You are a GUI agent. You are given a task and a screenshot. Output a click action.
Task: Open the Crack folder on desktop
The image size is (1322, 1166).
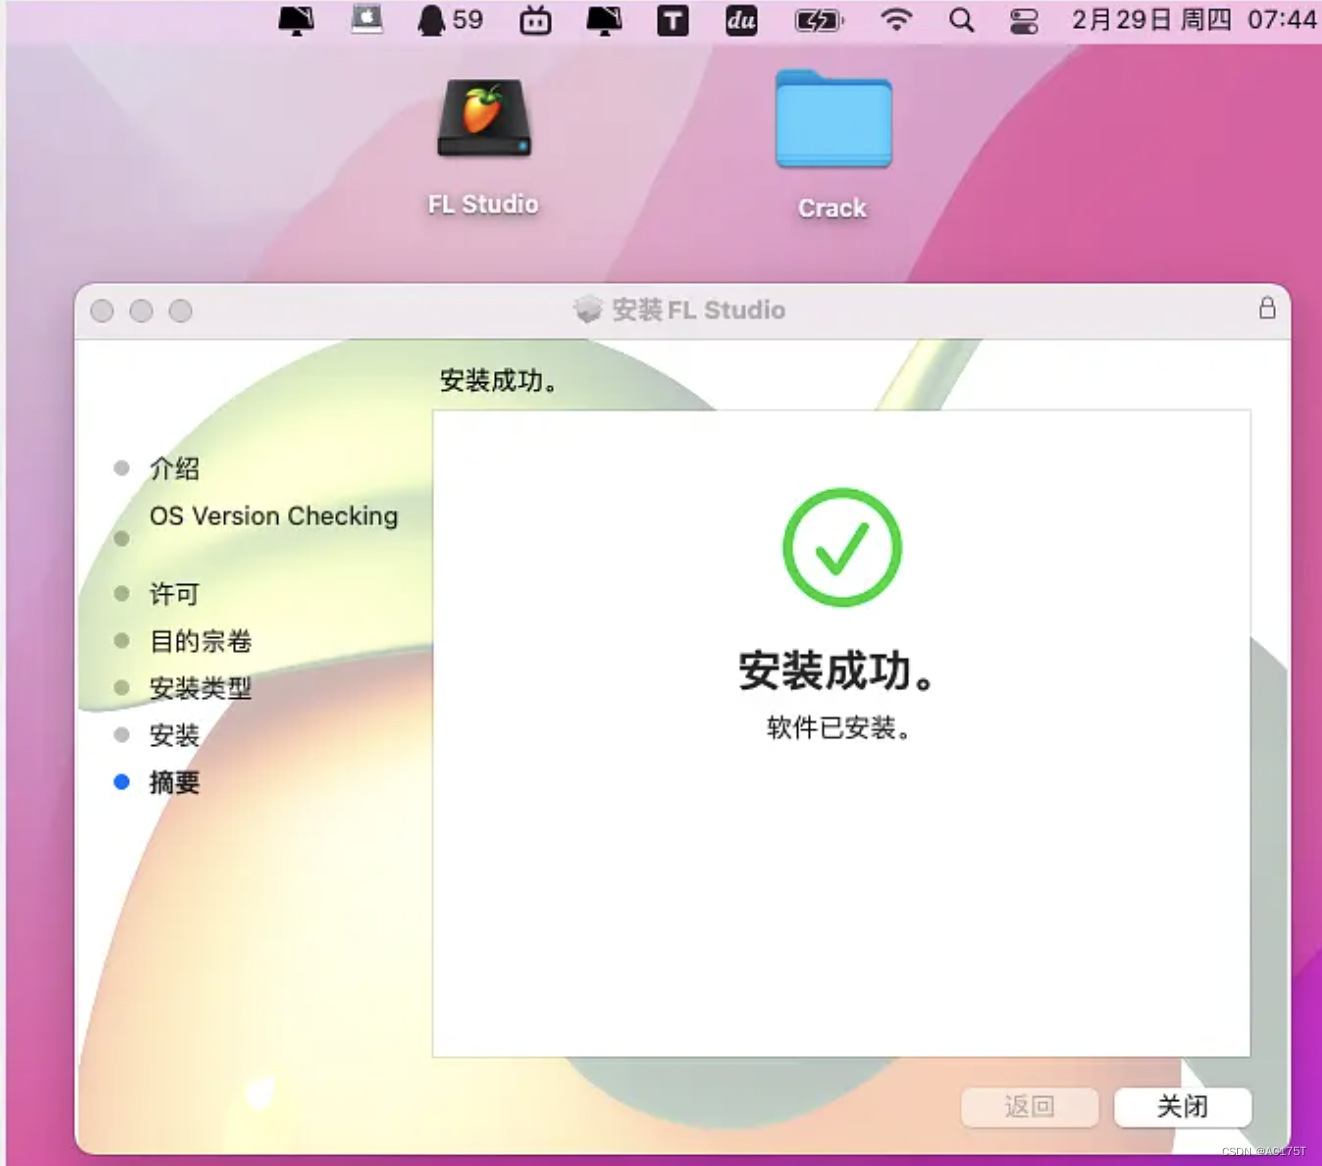pos(833,119)
